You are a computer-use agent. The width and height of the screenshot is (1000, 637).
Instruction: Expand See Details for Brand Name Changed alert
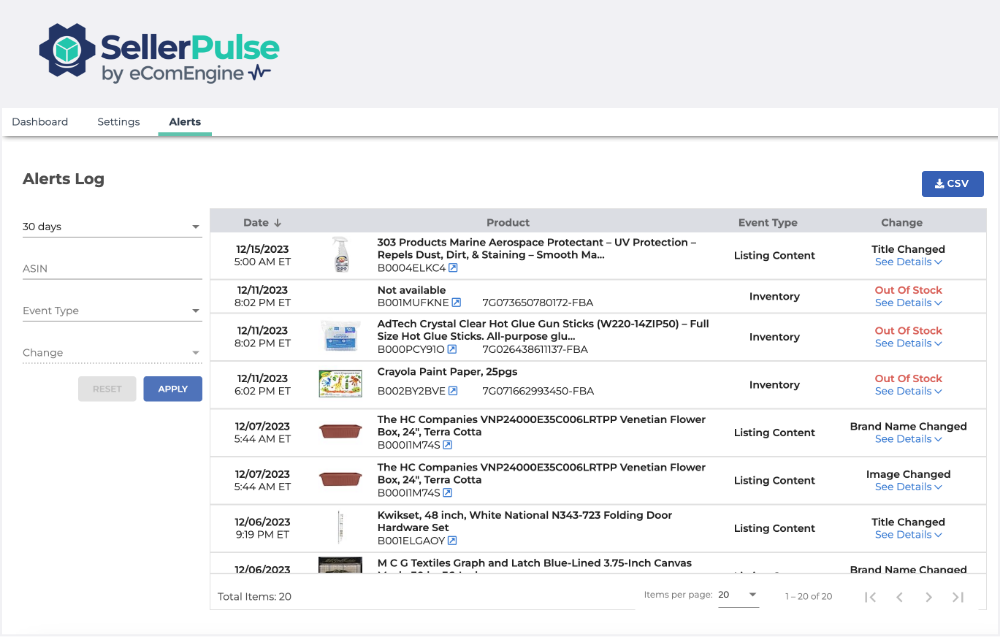(908, 439)
